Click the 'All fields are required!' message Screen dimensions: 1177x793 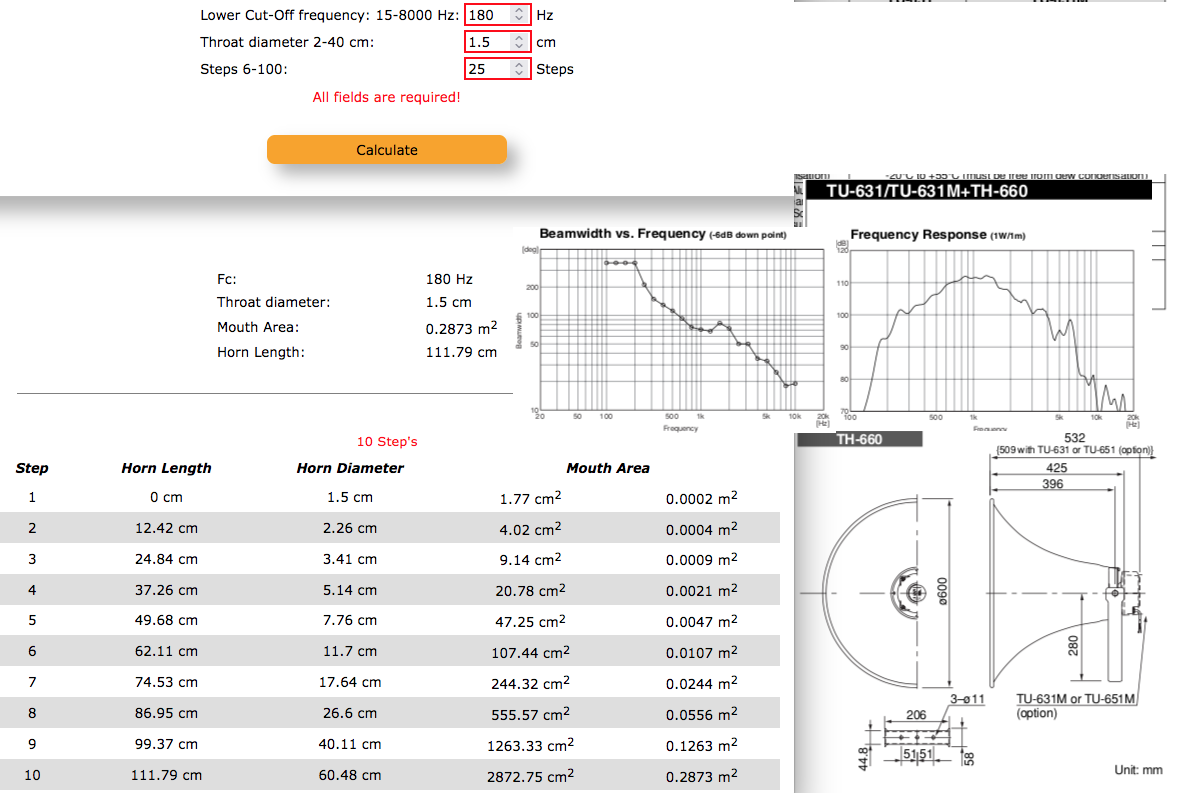pyautogui.click(x=387, y=97)
